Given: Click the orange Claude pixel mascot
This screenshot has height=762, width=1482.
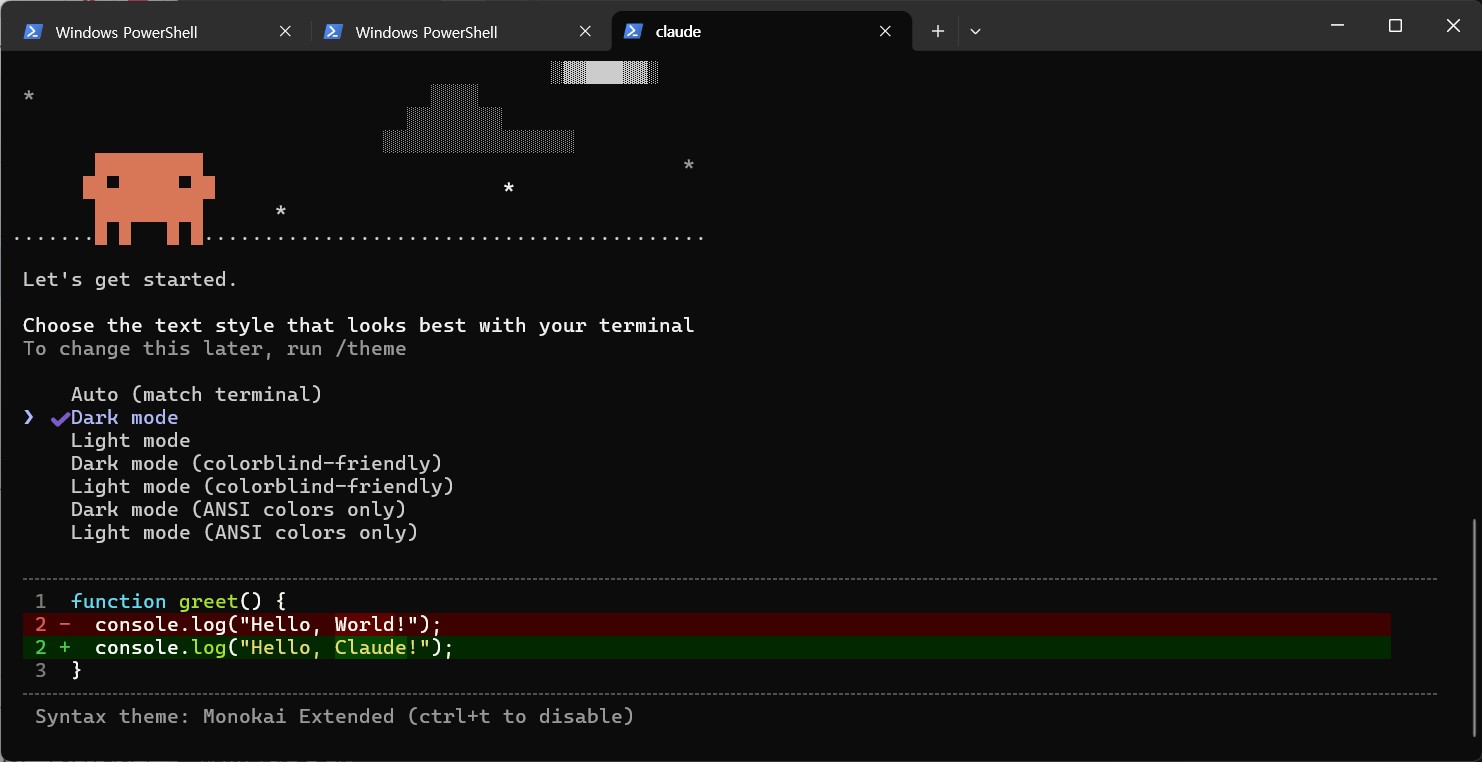Looking at the screenshot, I should [149, 199].
